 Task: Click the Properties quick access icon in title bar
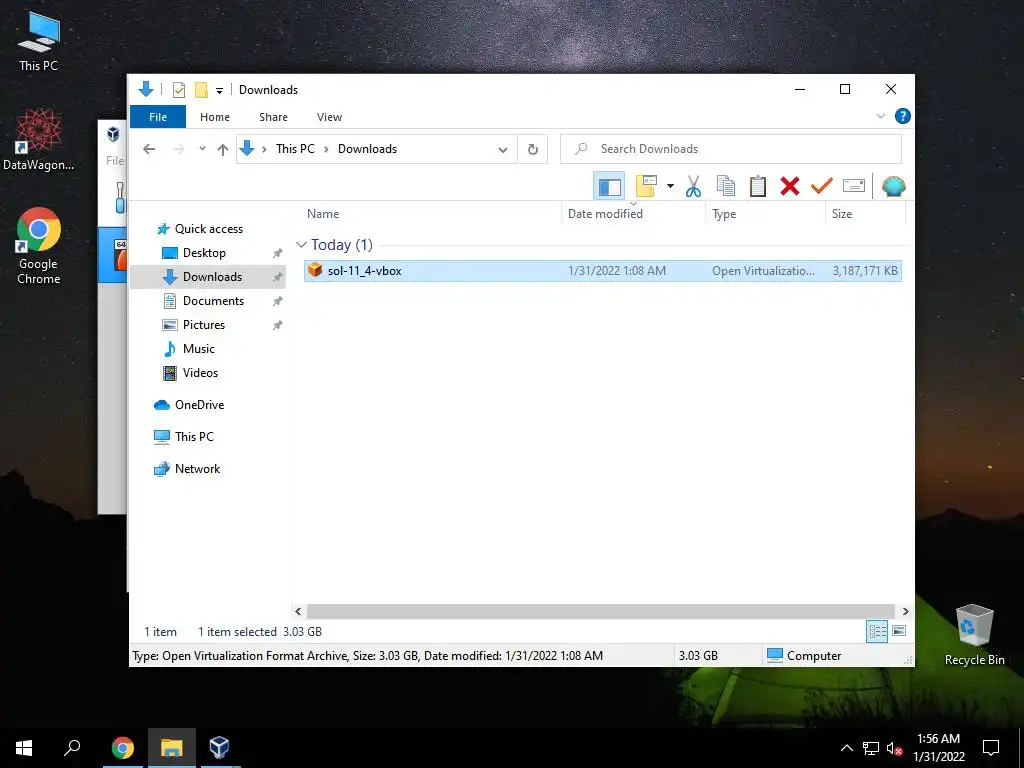point(178,89)
